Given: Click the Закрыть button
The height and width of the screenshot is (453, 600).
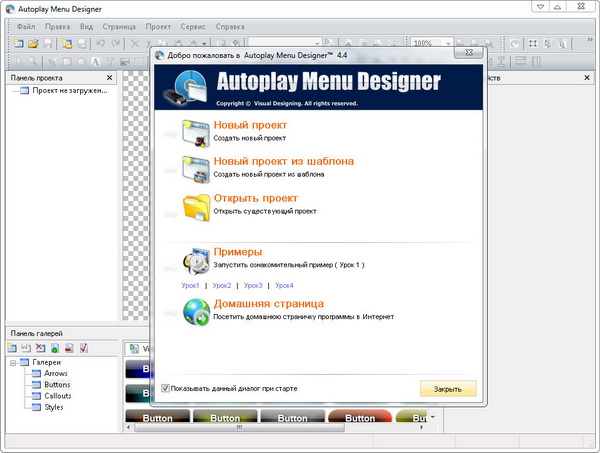Looking at the screenshot, I should pyautogui.click(x=448, y=389).
